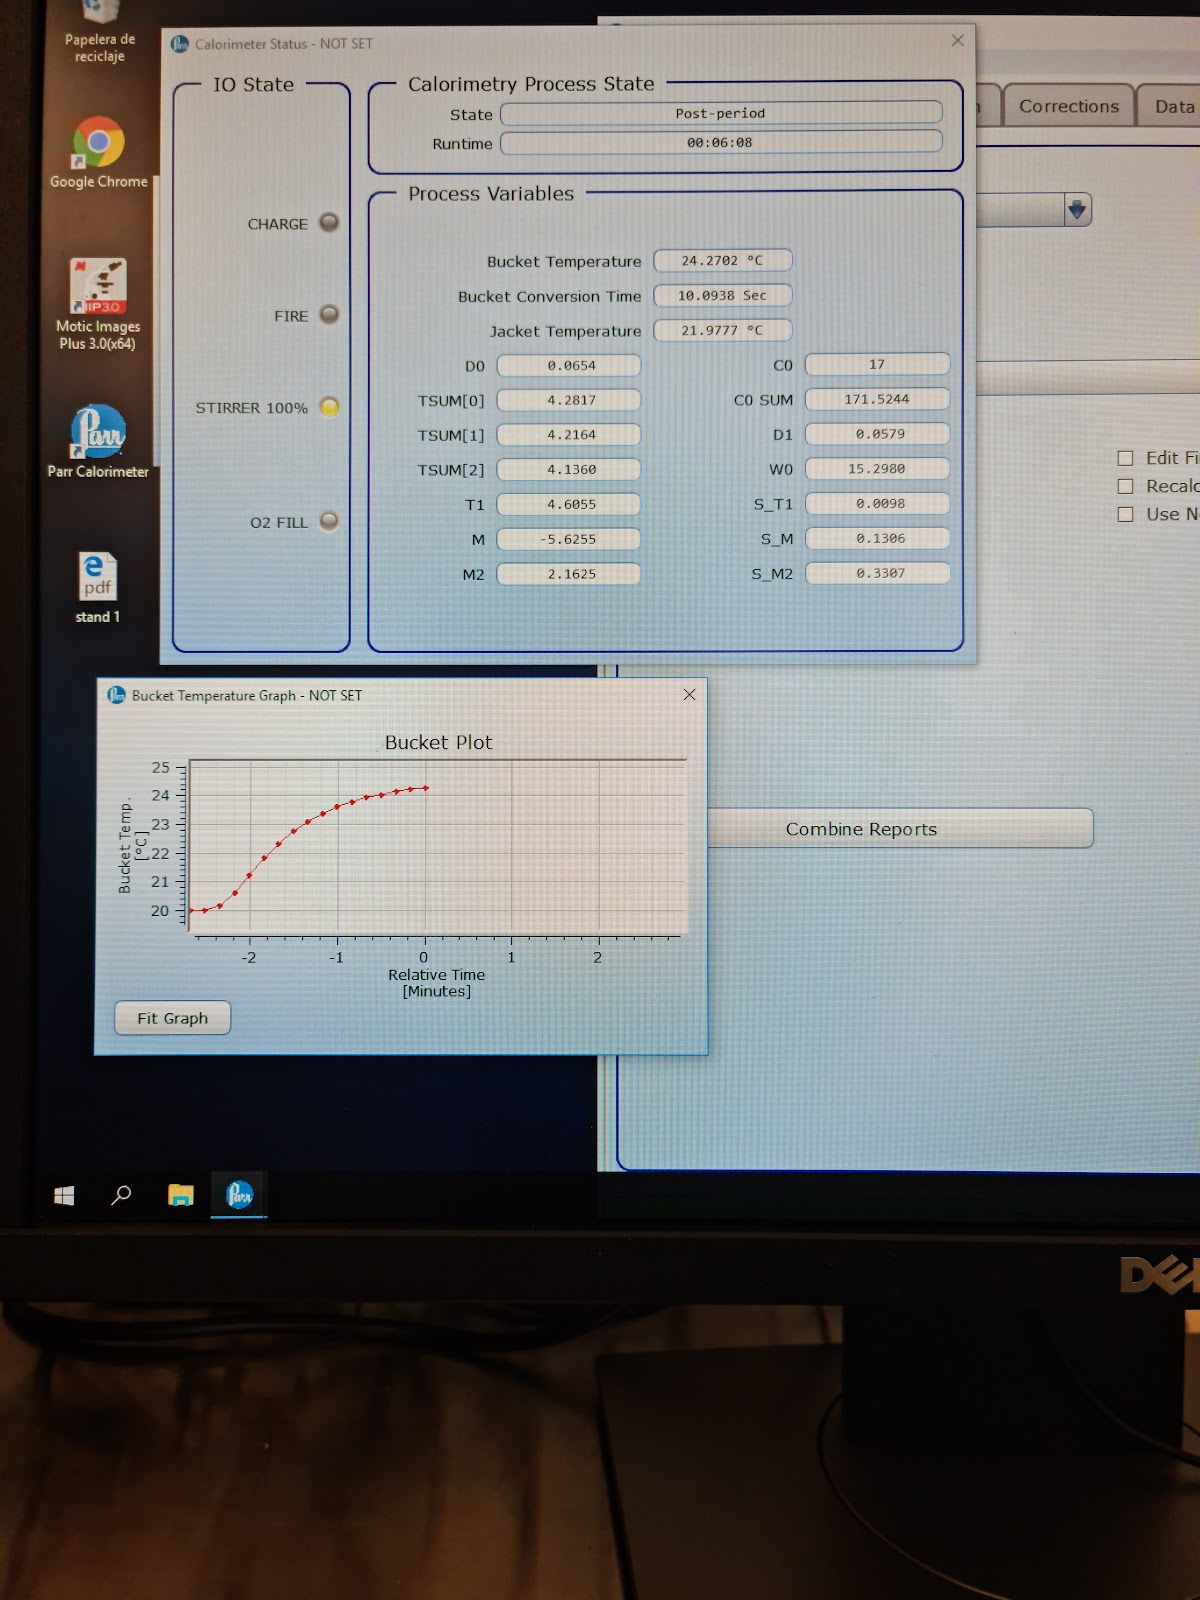Open Windows Start menu
The width and height of the screenshot is (1200, 1600).
pos(64,1195)
